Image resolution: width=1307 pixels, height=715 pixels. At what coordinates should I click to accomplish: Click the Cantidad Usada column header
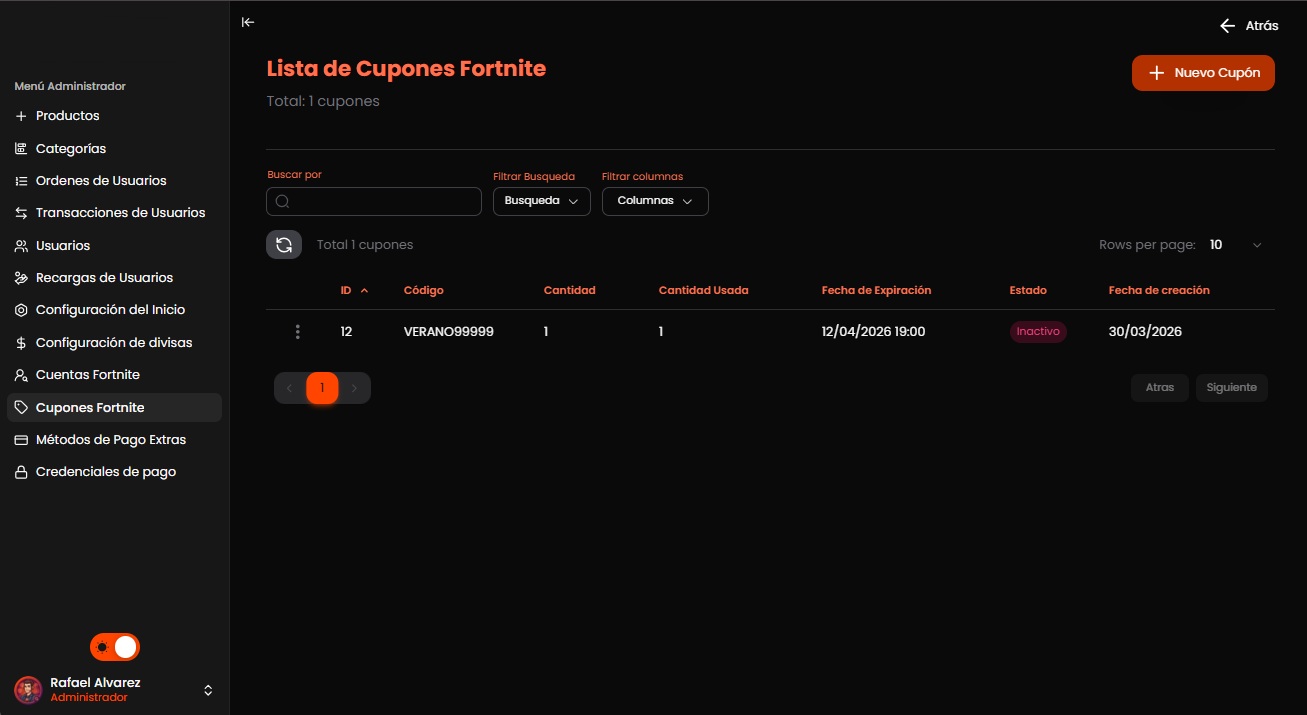click(704, 291)
